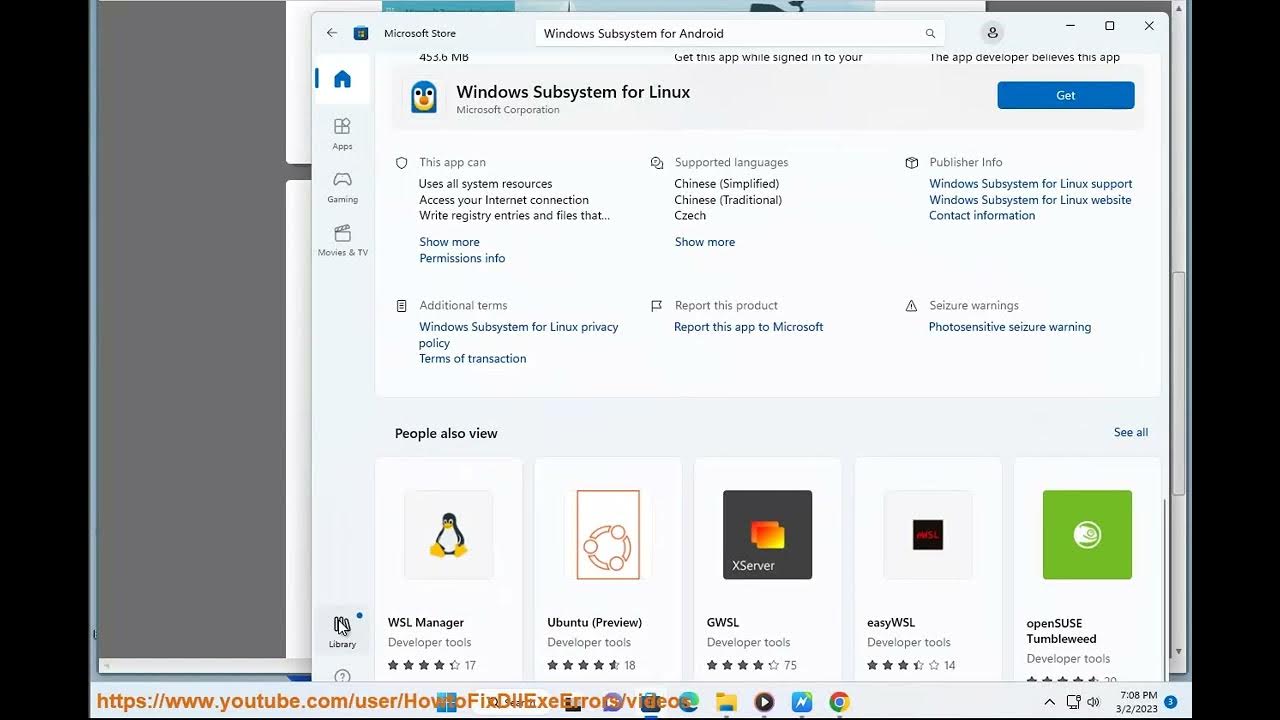
Task: Click the Report this product flag icon
Action: (x=657, y=306)
